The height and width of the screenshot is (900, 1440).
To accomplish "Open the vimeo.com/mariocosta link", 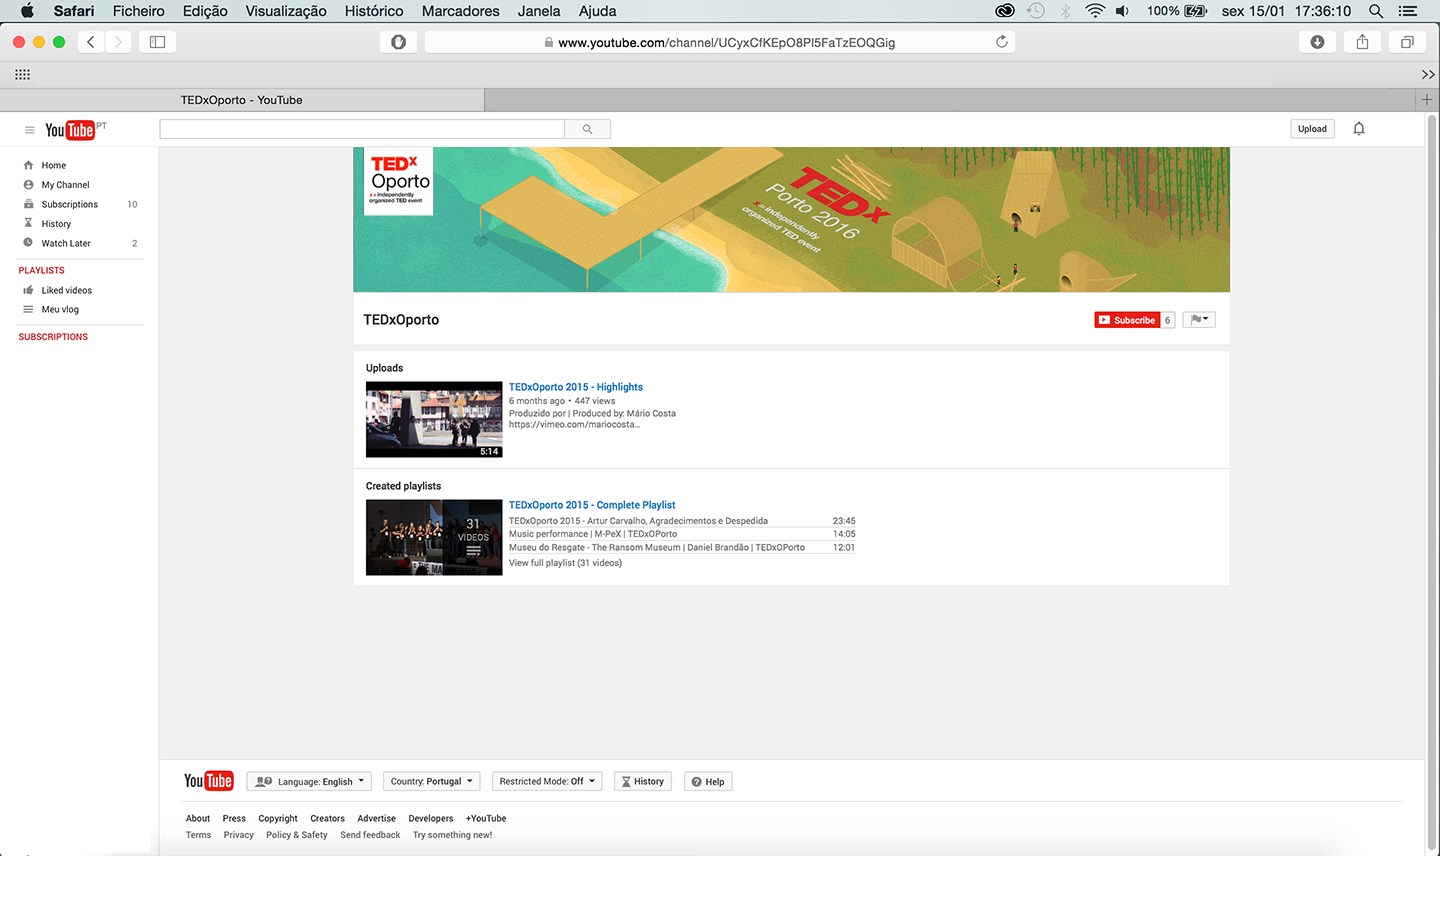I will (x=574, y=425).
